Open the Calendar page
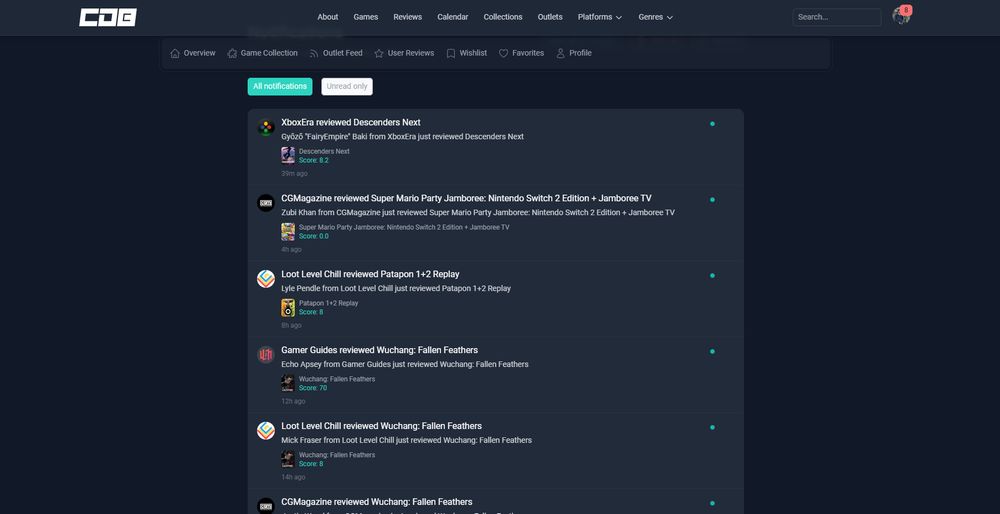Image resolution: width=1000 pixels, height=514 pixels. [453, 17]
